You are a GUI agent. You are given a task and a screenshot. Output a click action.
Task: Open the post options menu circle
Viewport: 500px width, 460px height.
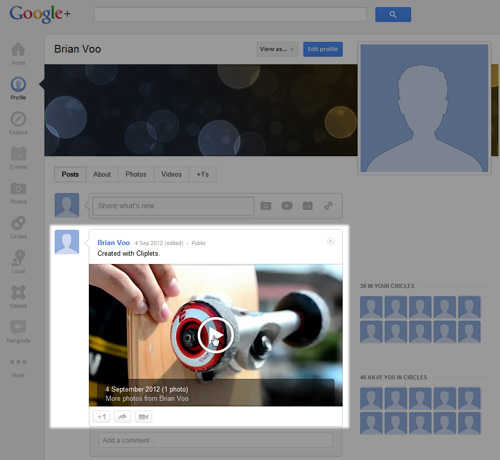pos(330,241)
